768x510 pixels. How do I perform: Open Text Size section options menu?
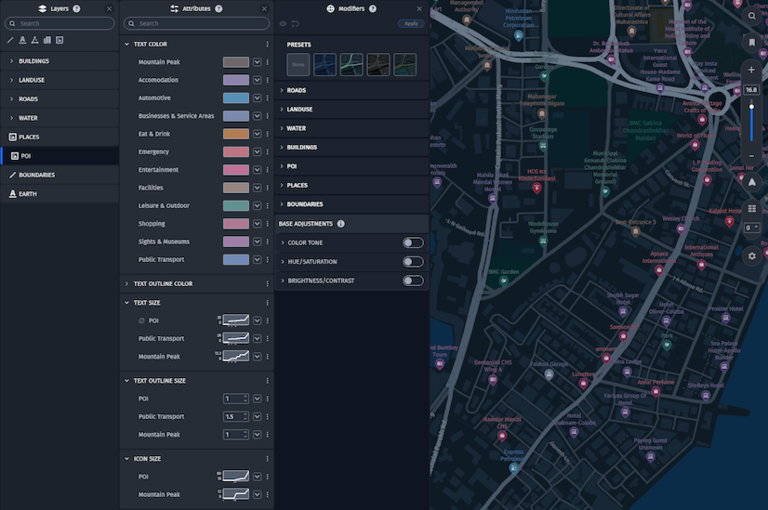click(x=267, y=303)
